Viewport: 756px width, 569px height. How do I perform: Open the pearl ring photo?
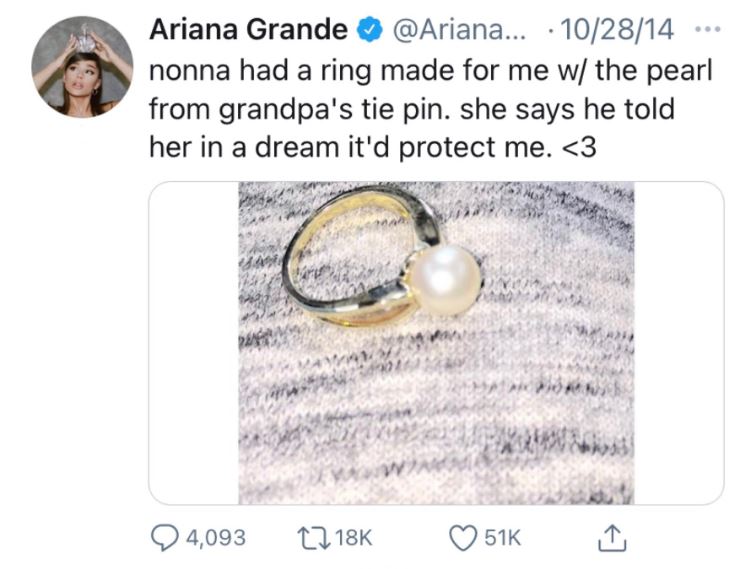click(436, 343)
